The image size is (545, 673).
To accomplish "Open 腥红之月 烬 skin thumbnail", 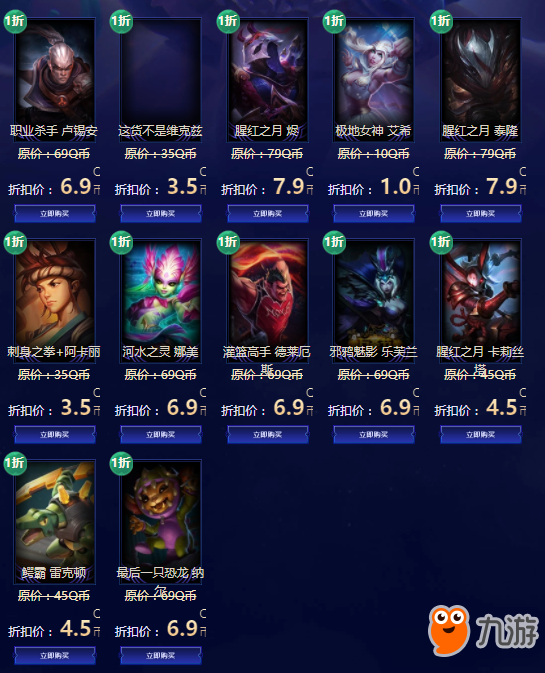I will coord(268,79).
